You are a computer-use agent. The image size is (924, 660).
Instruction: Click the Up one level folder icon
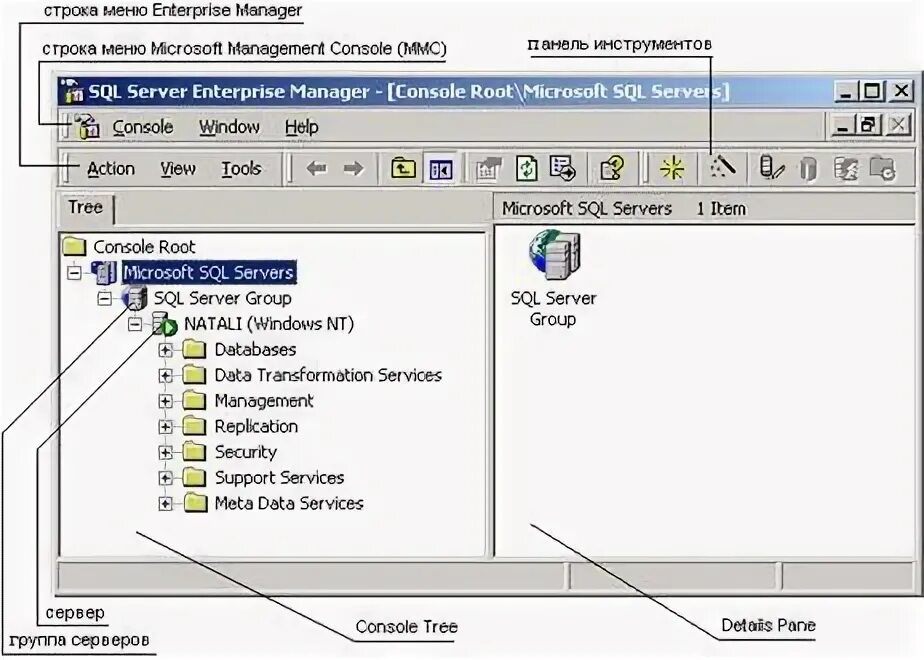pyautogui.click(x=403, y=169)
